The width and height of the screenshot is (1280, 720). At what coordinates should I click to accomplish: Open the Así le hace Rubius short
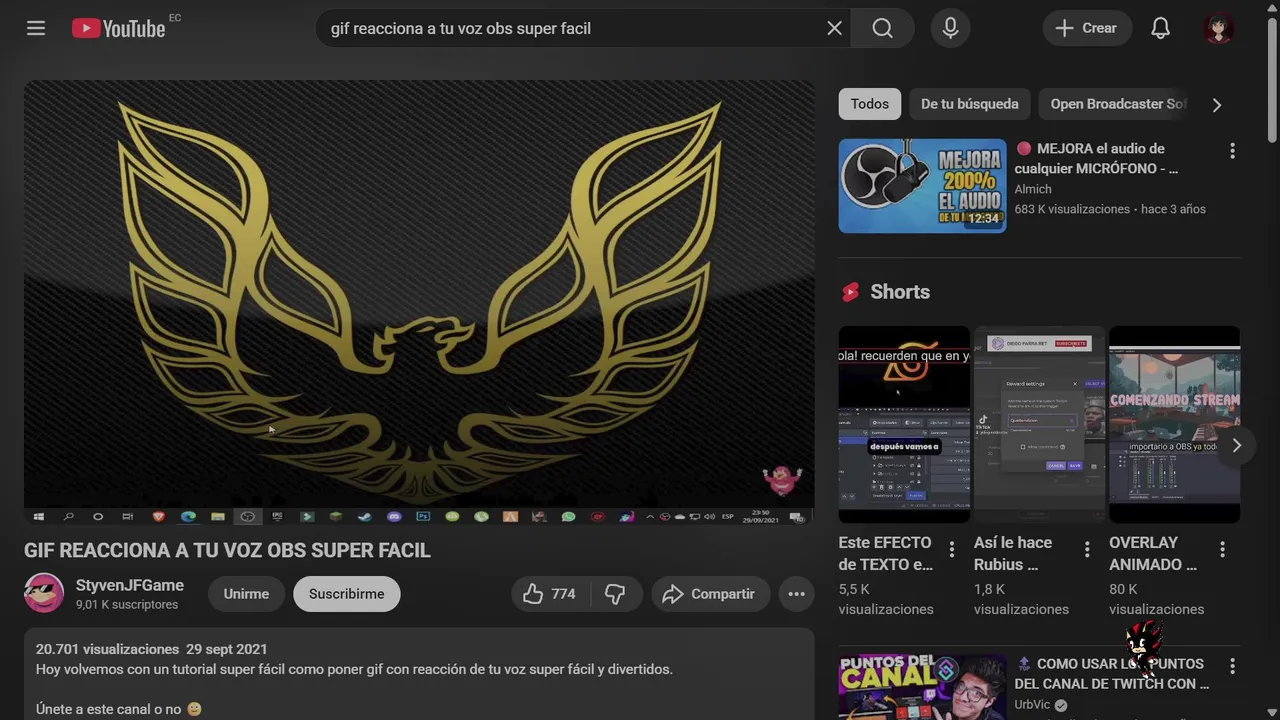click(1039, 424)
